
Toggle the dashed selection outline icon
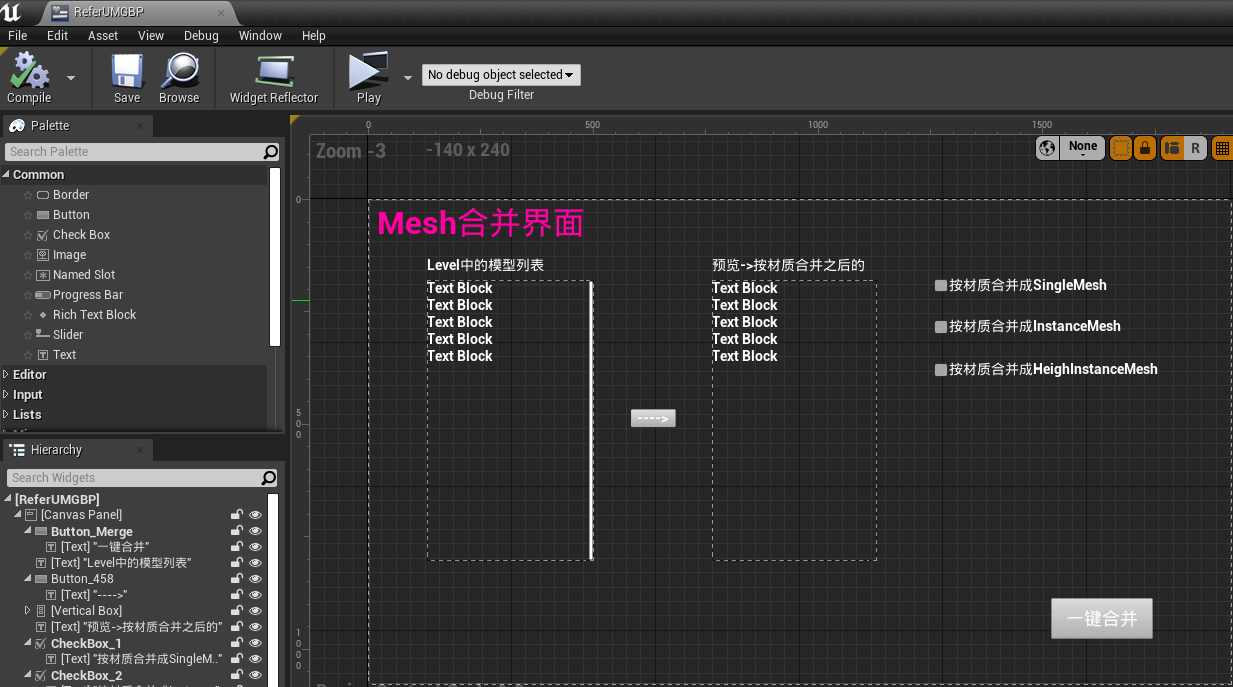[1121, 147]
